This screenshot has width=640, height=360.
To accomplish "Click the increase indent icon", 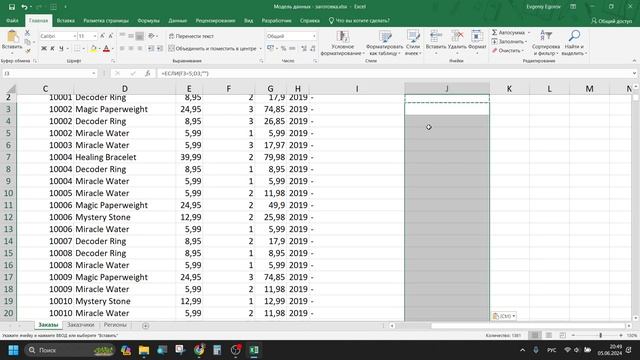I will [160, 49].
